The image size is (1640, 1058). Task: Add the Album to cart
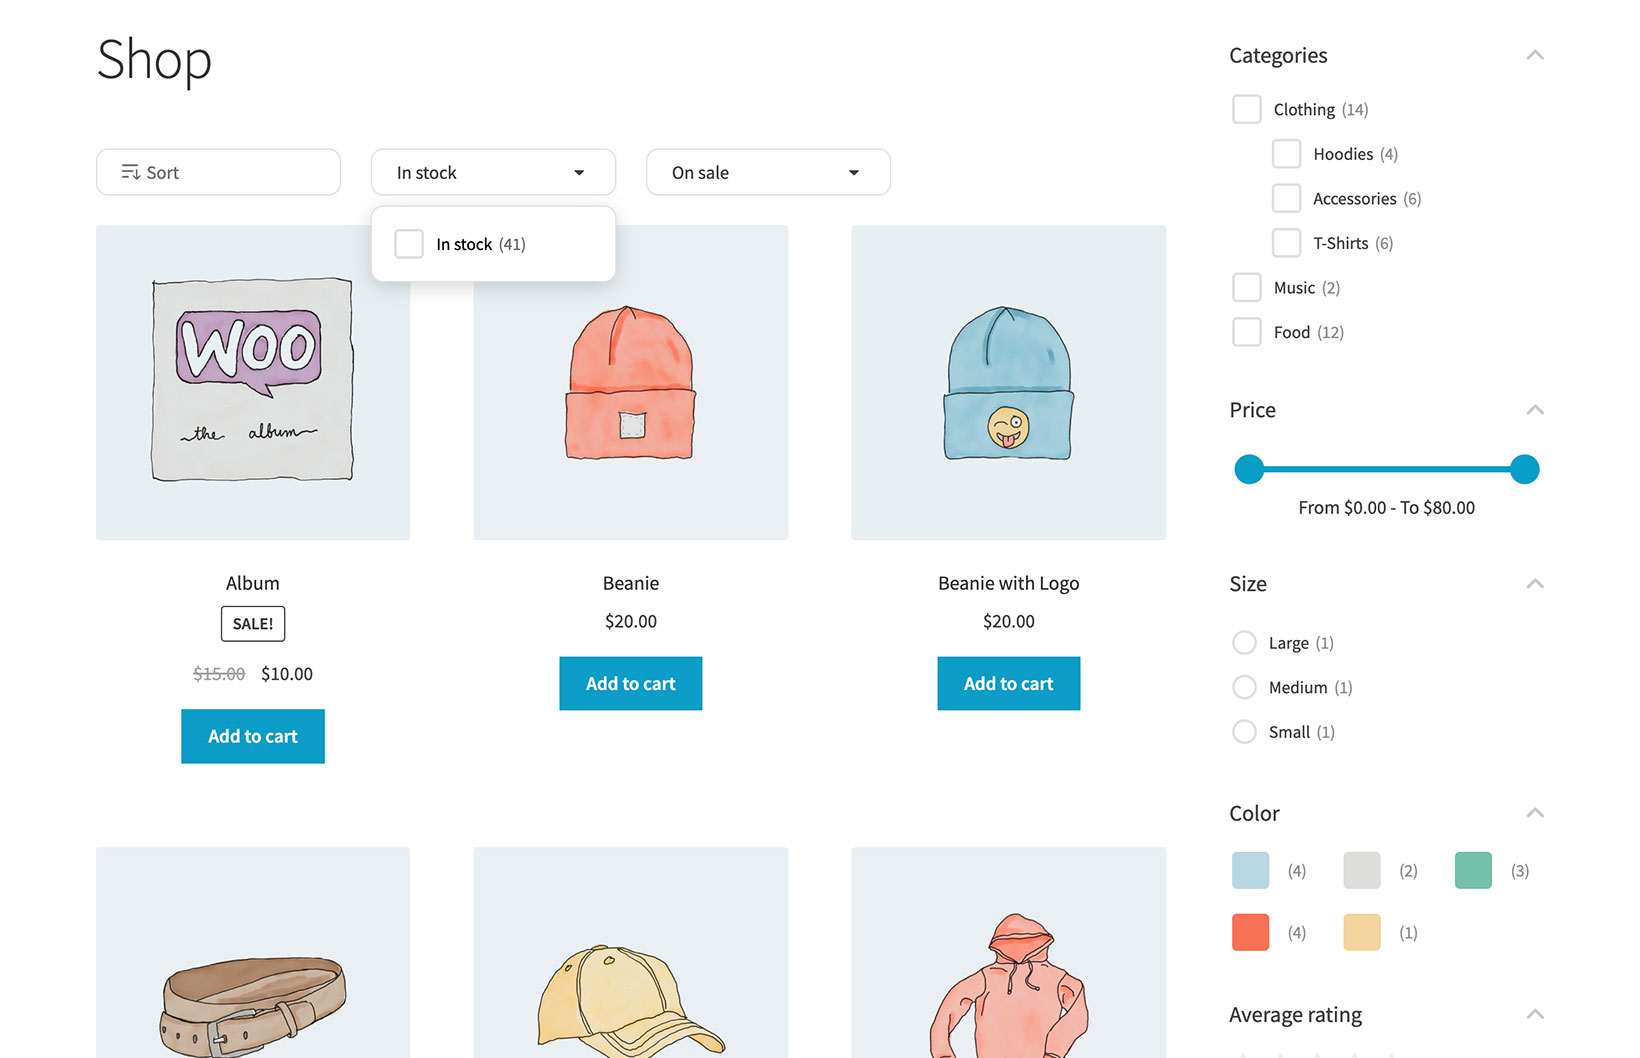click(x=253, y=736)
